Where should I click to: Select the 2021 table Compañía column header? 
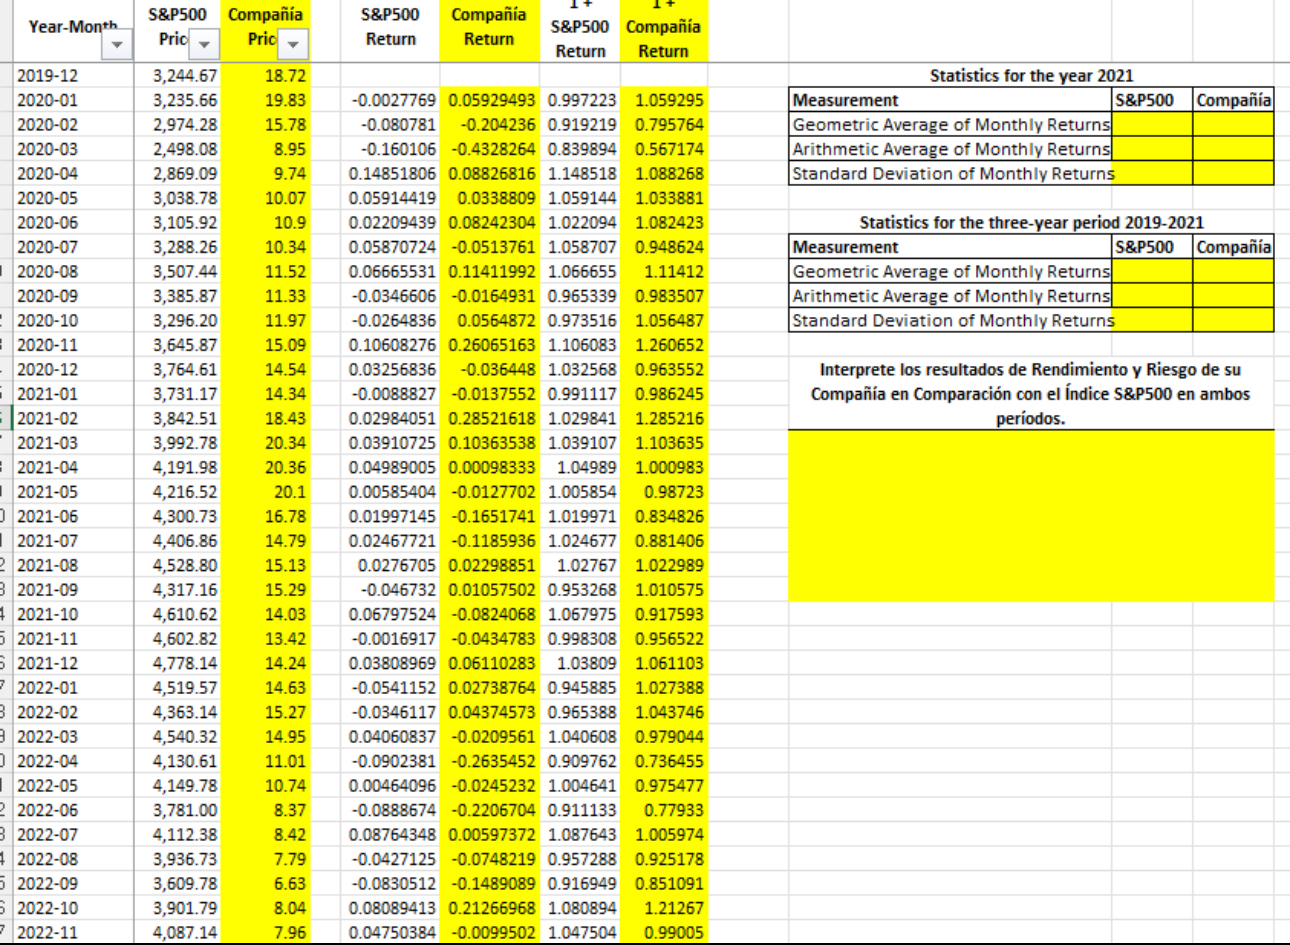click(1234, 100)
